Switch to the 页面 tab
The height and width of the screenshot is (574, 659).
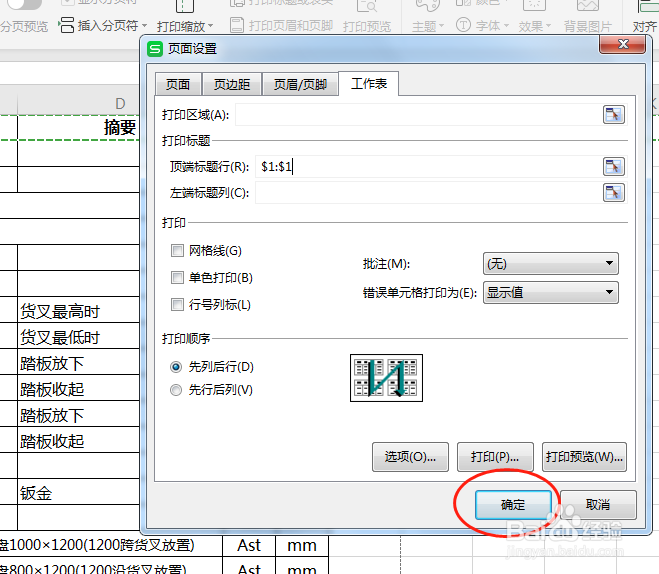click(x=178, y=84)
